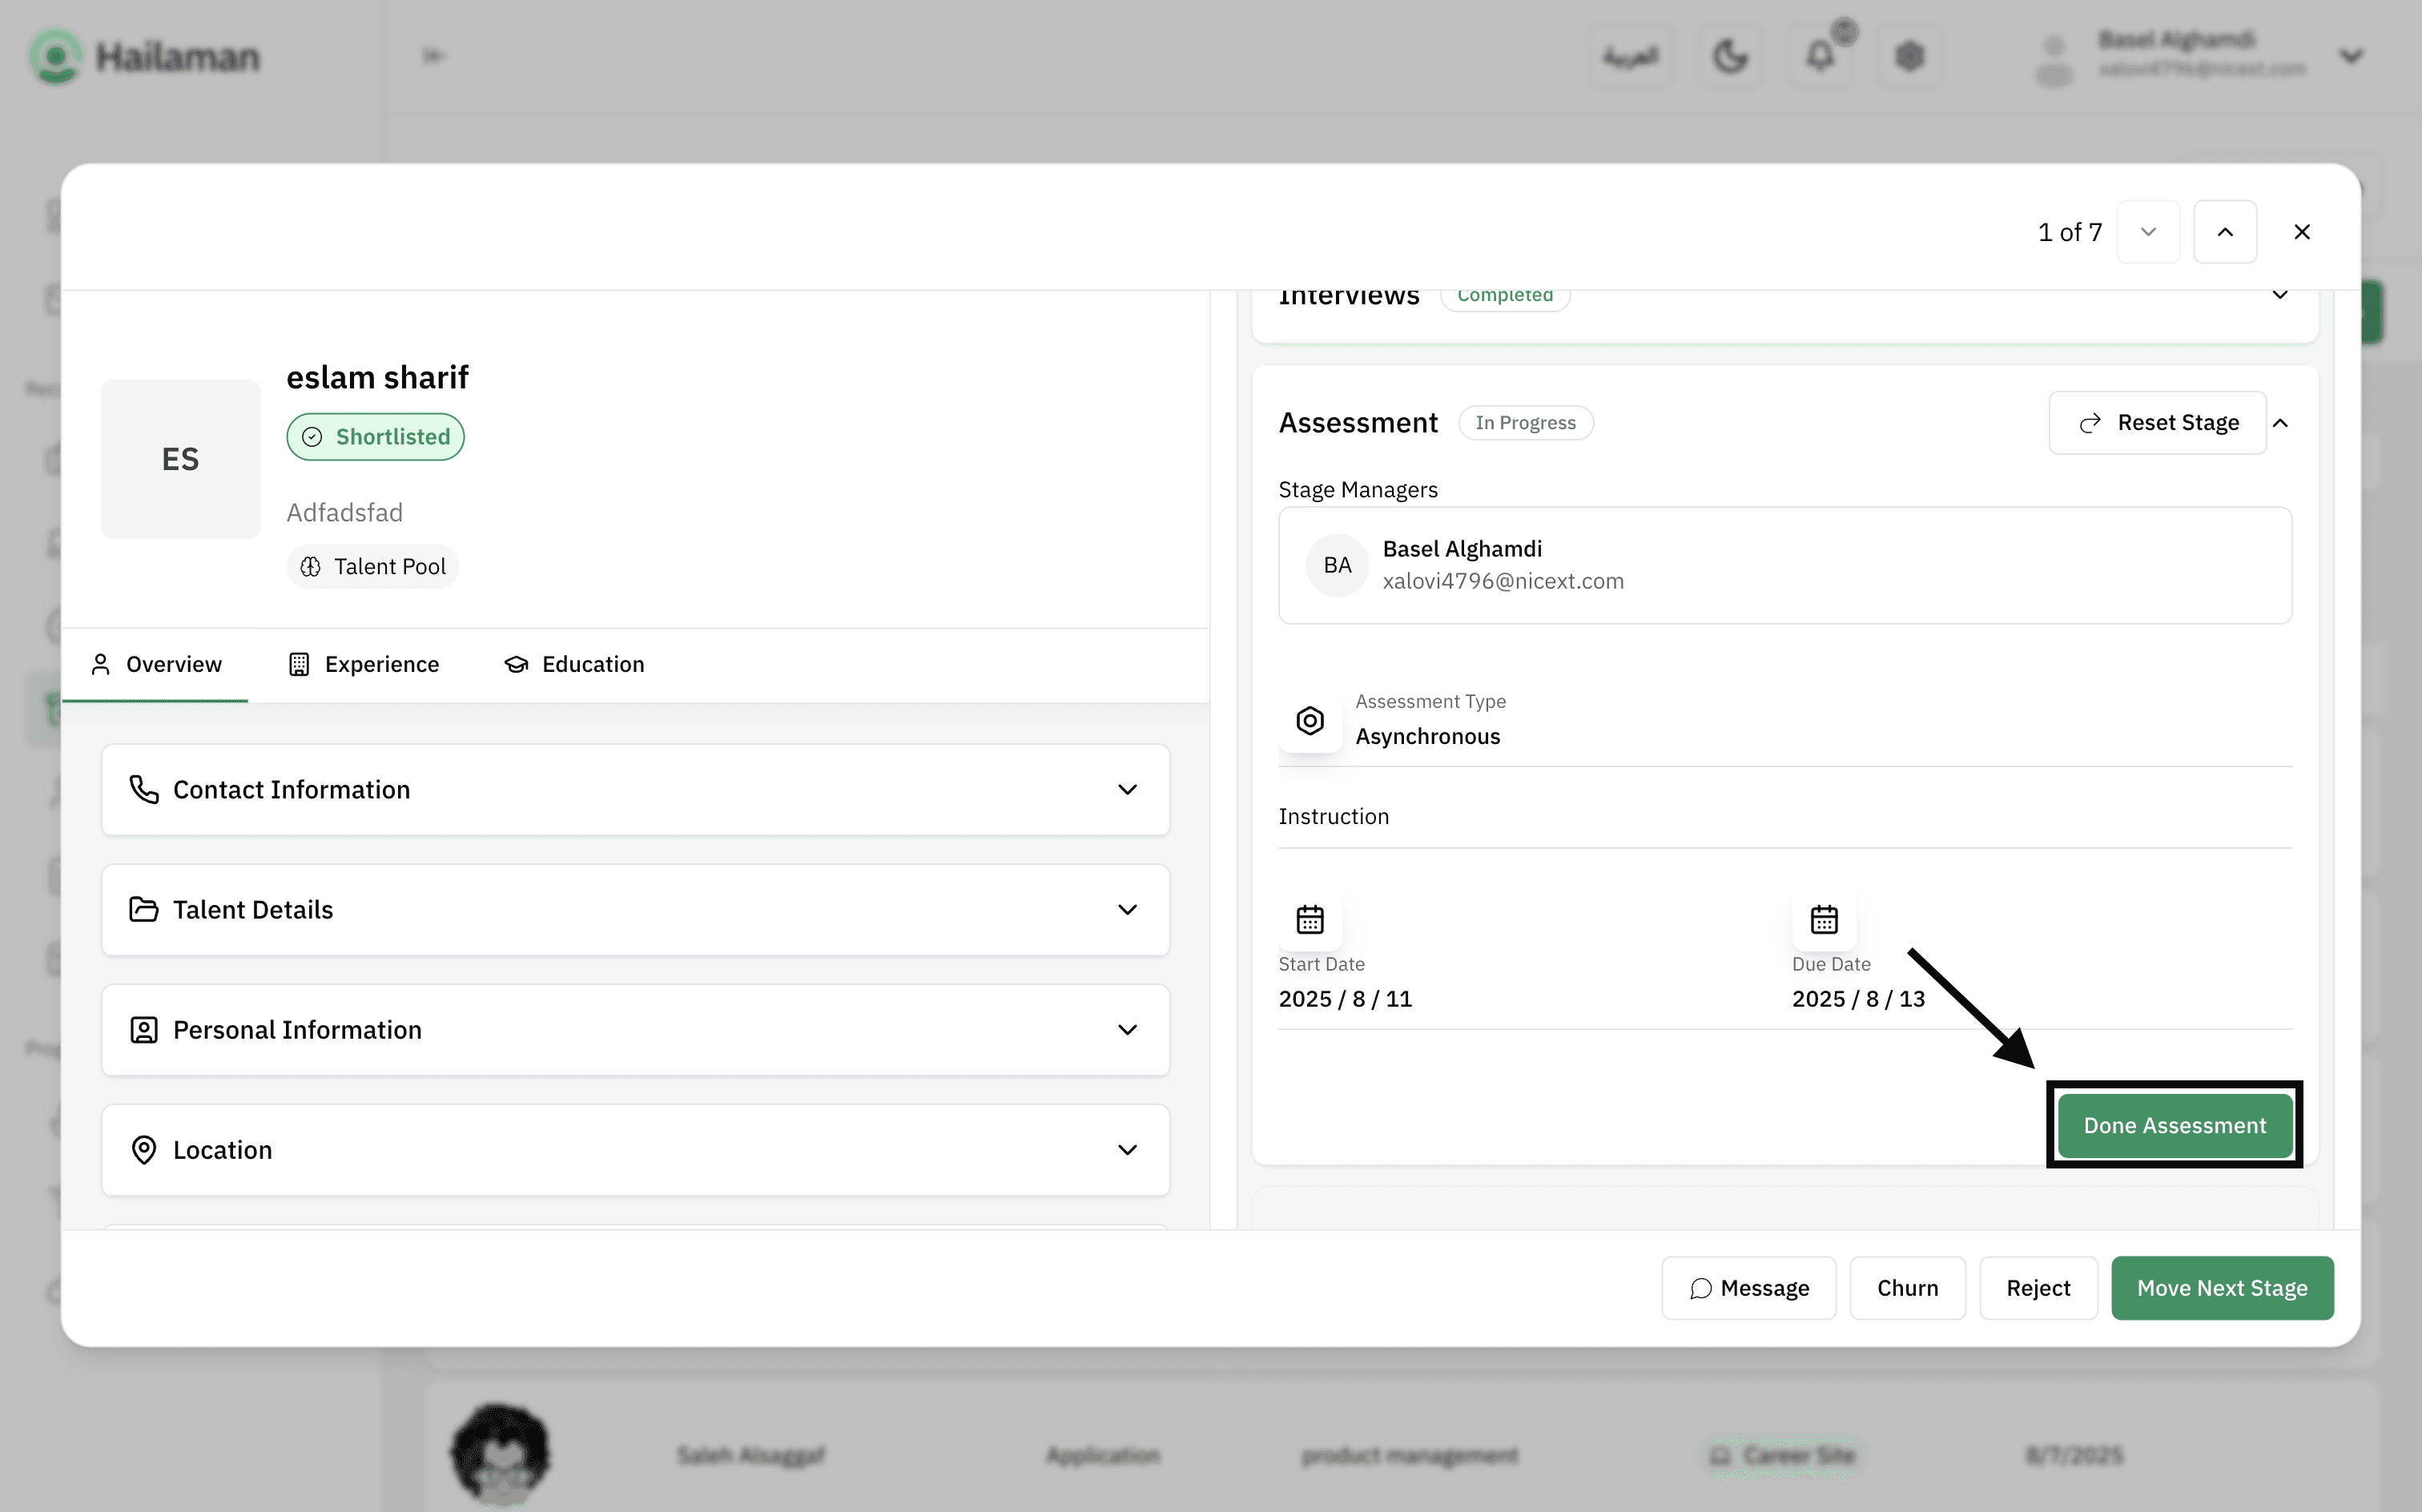Close the candidate details panel

pos(2301,232)
